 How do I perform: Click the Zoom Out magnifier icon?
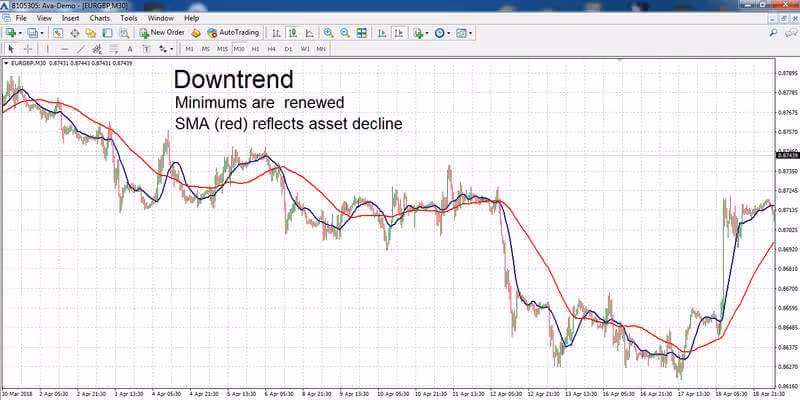(345, 33)
